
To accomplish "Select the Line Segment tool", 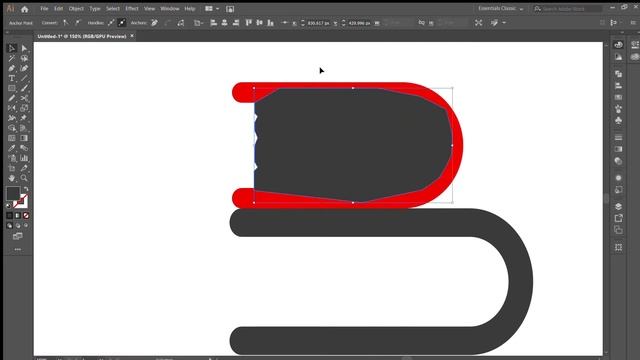I will click(24, 78).
